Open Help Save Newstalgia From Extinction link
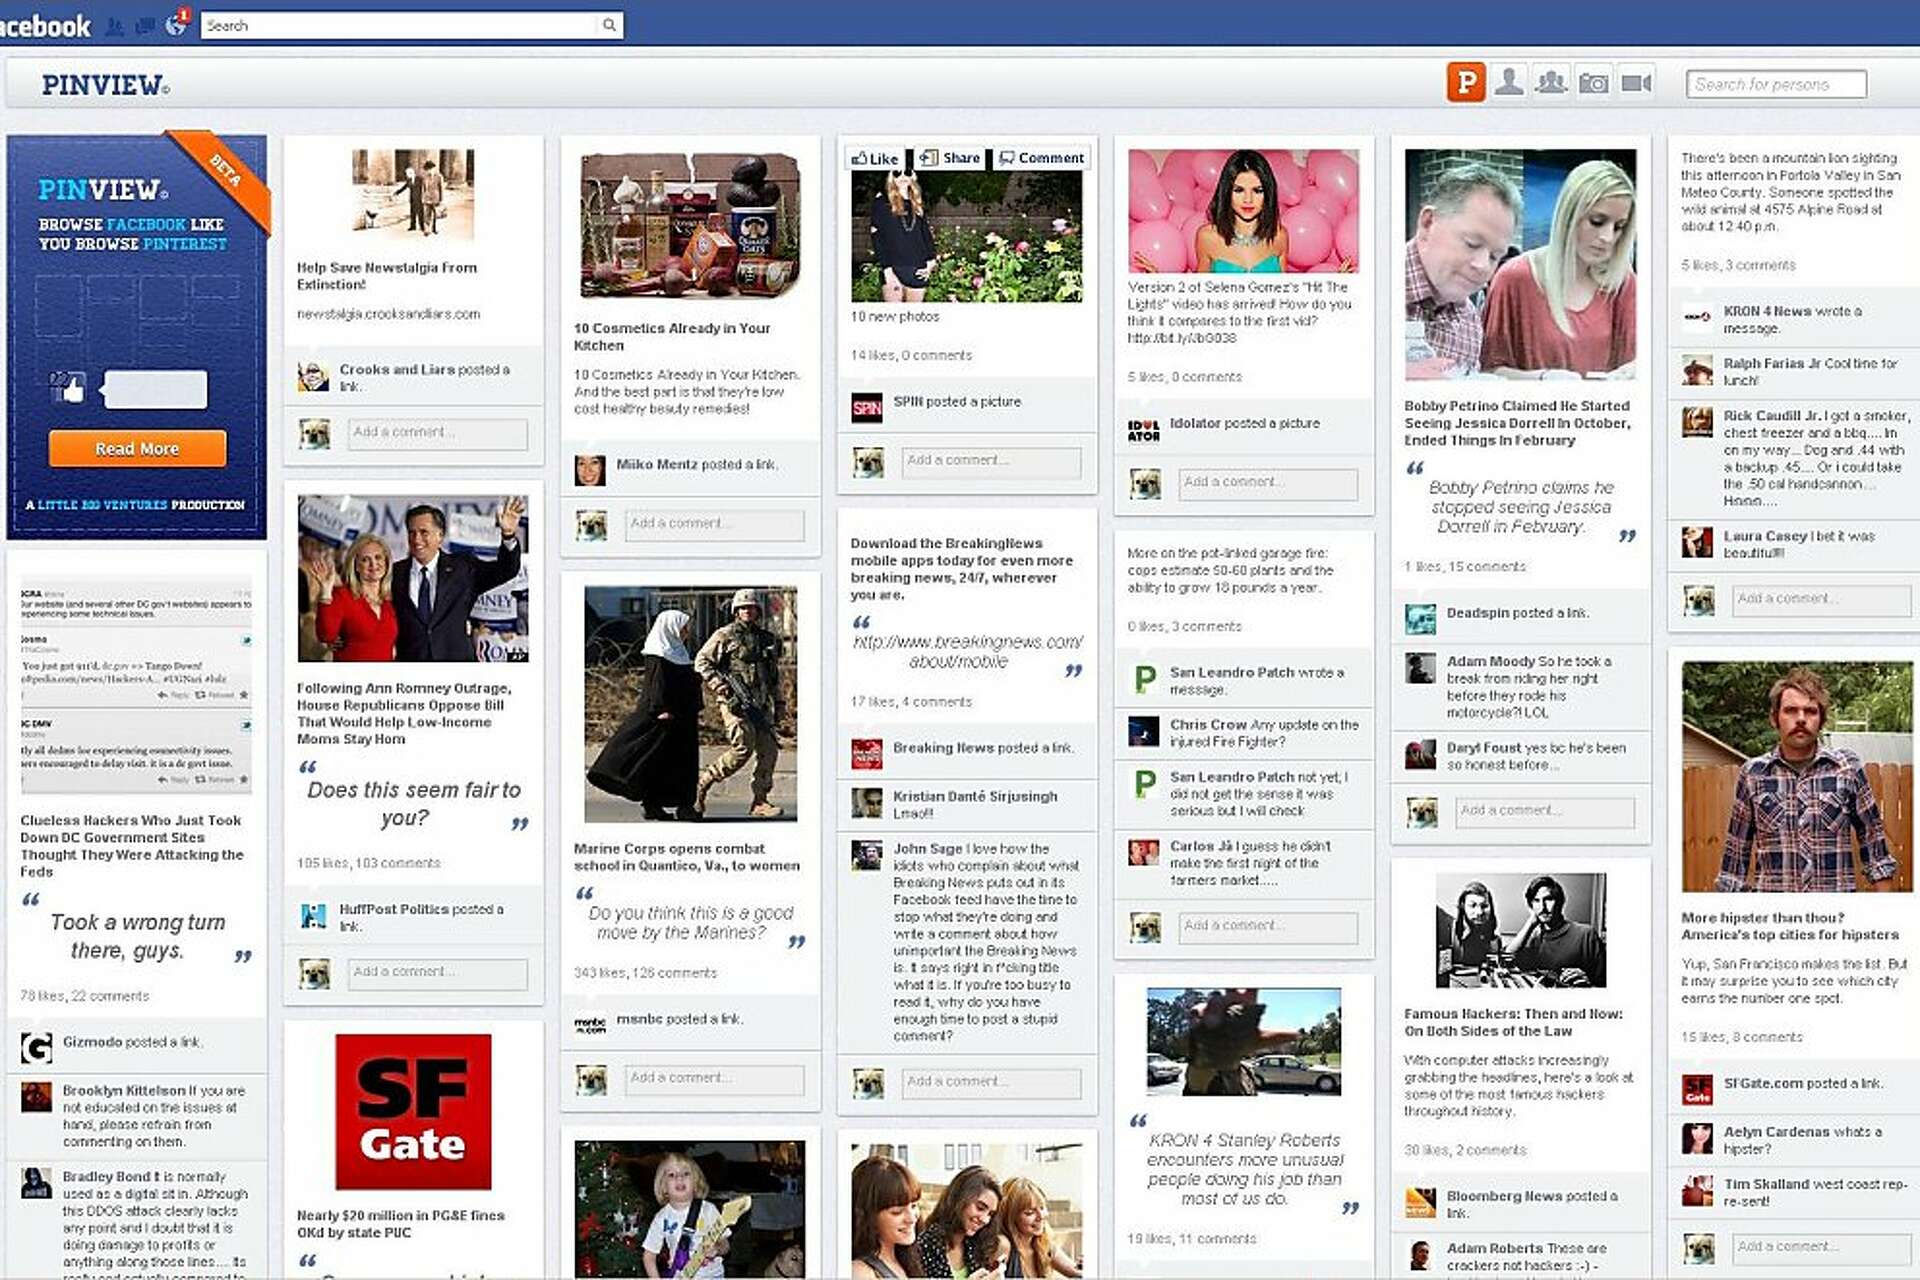 387,276
